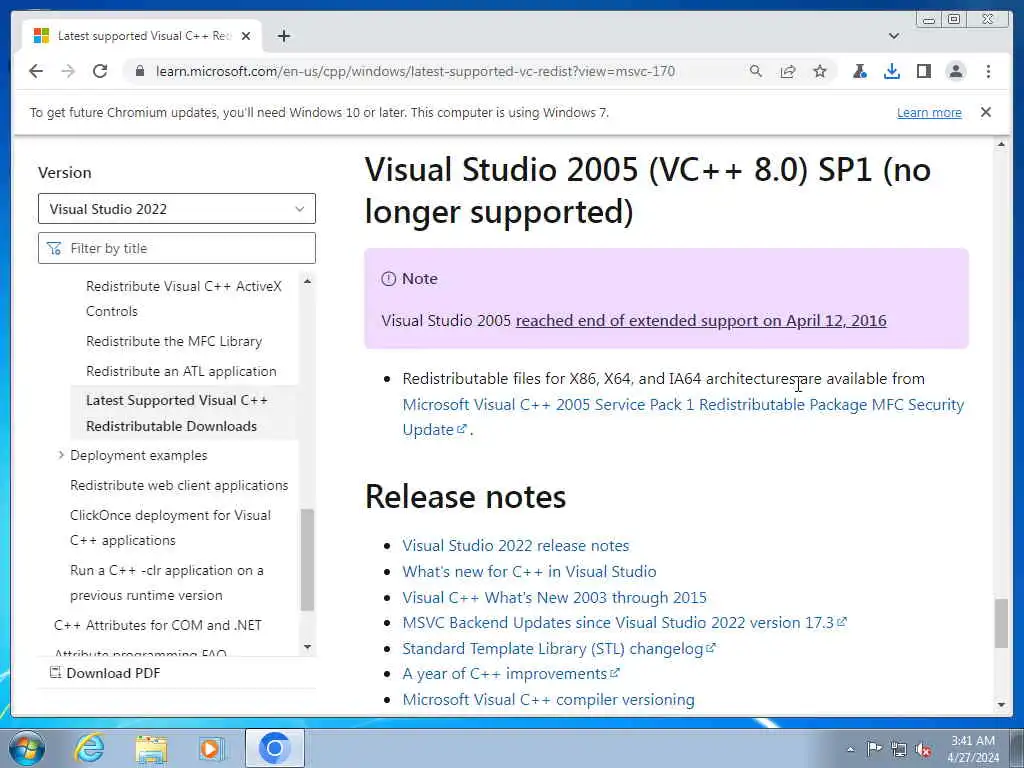Image resolution: width=1024 pixels, height=768 pixels.
Task: Open C++ Attributes for COM and .NET
Action: tap(158, 625)
